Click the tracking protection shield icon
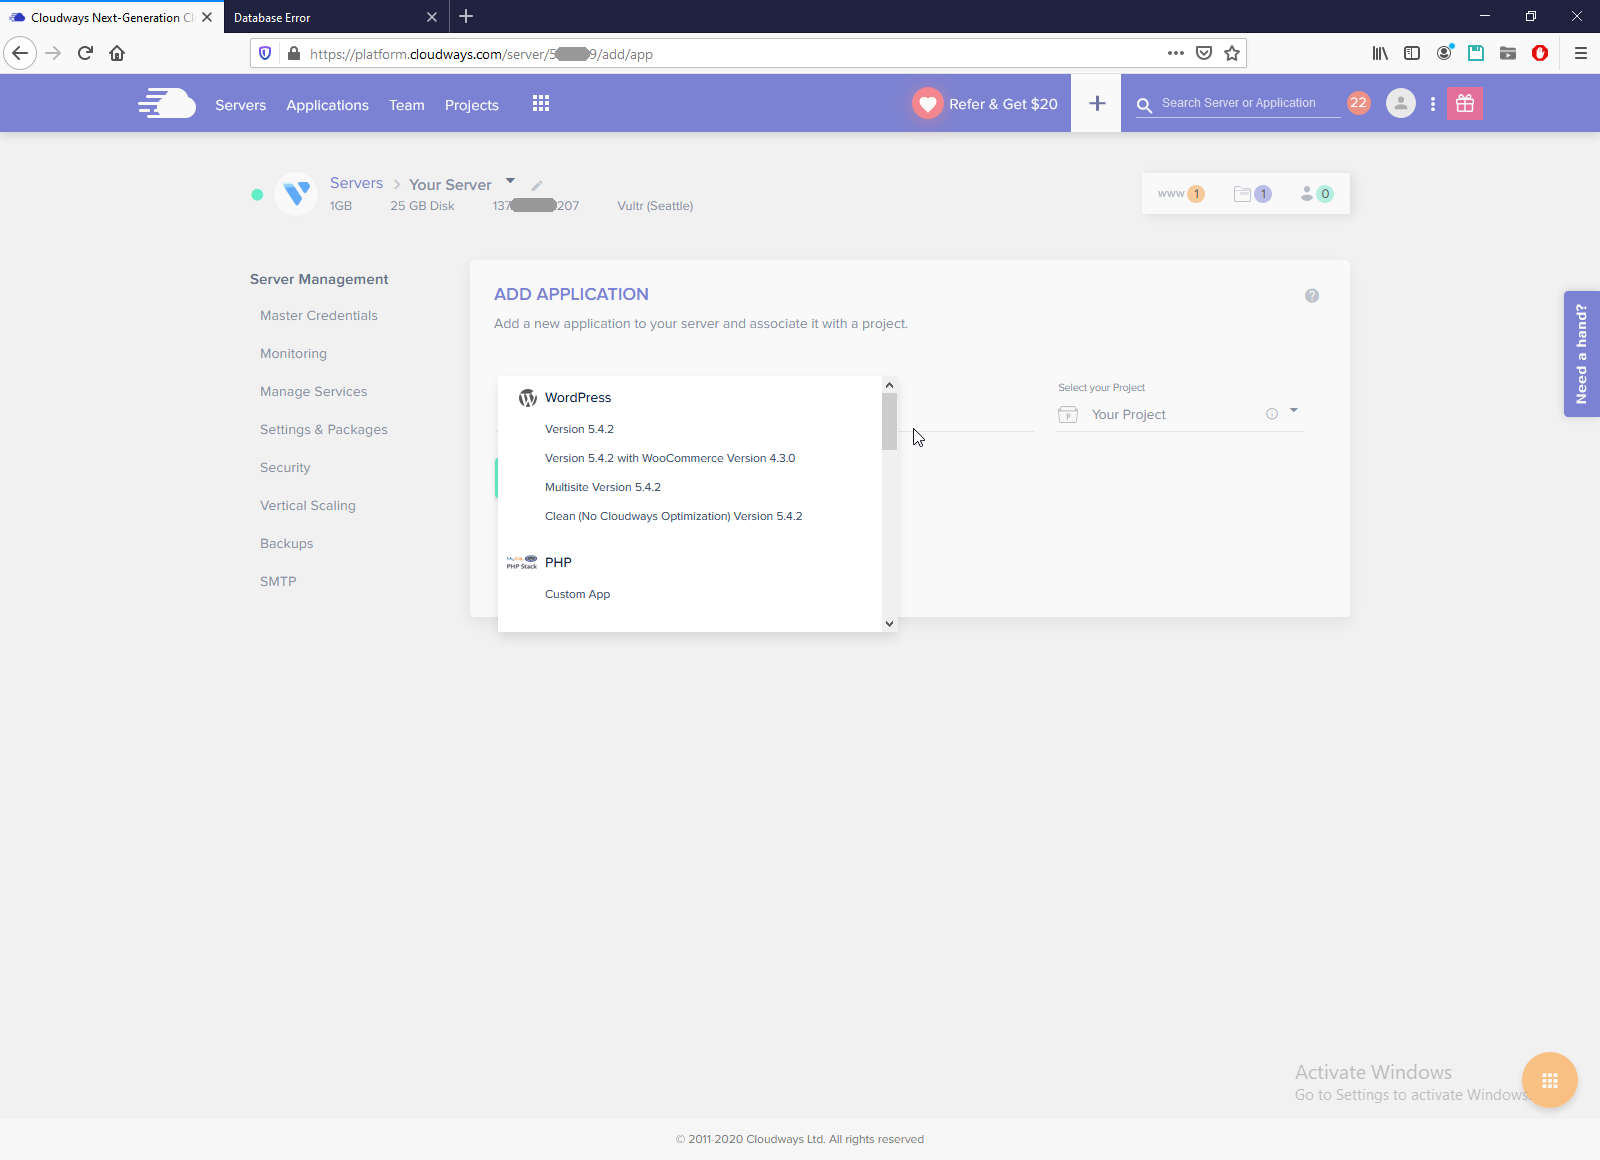 coord(265,53)
